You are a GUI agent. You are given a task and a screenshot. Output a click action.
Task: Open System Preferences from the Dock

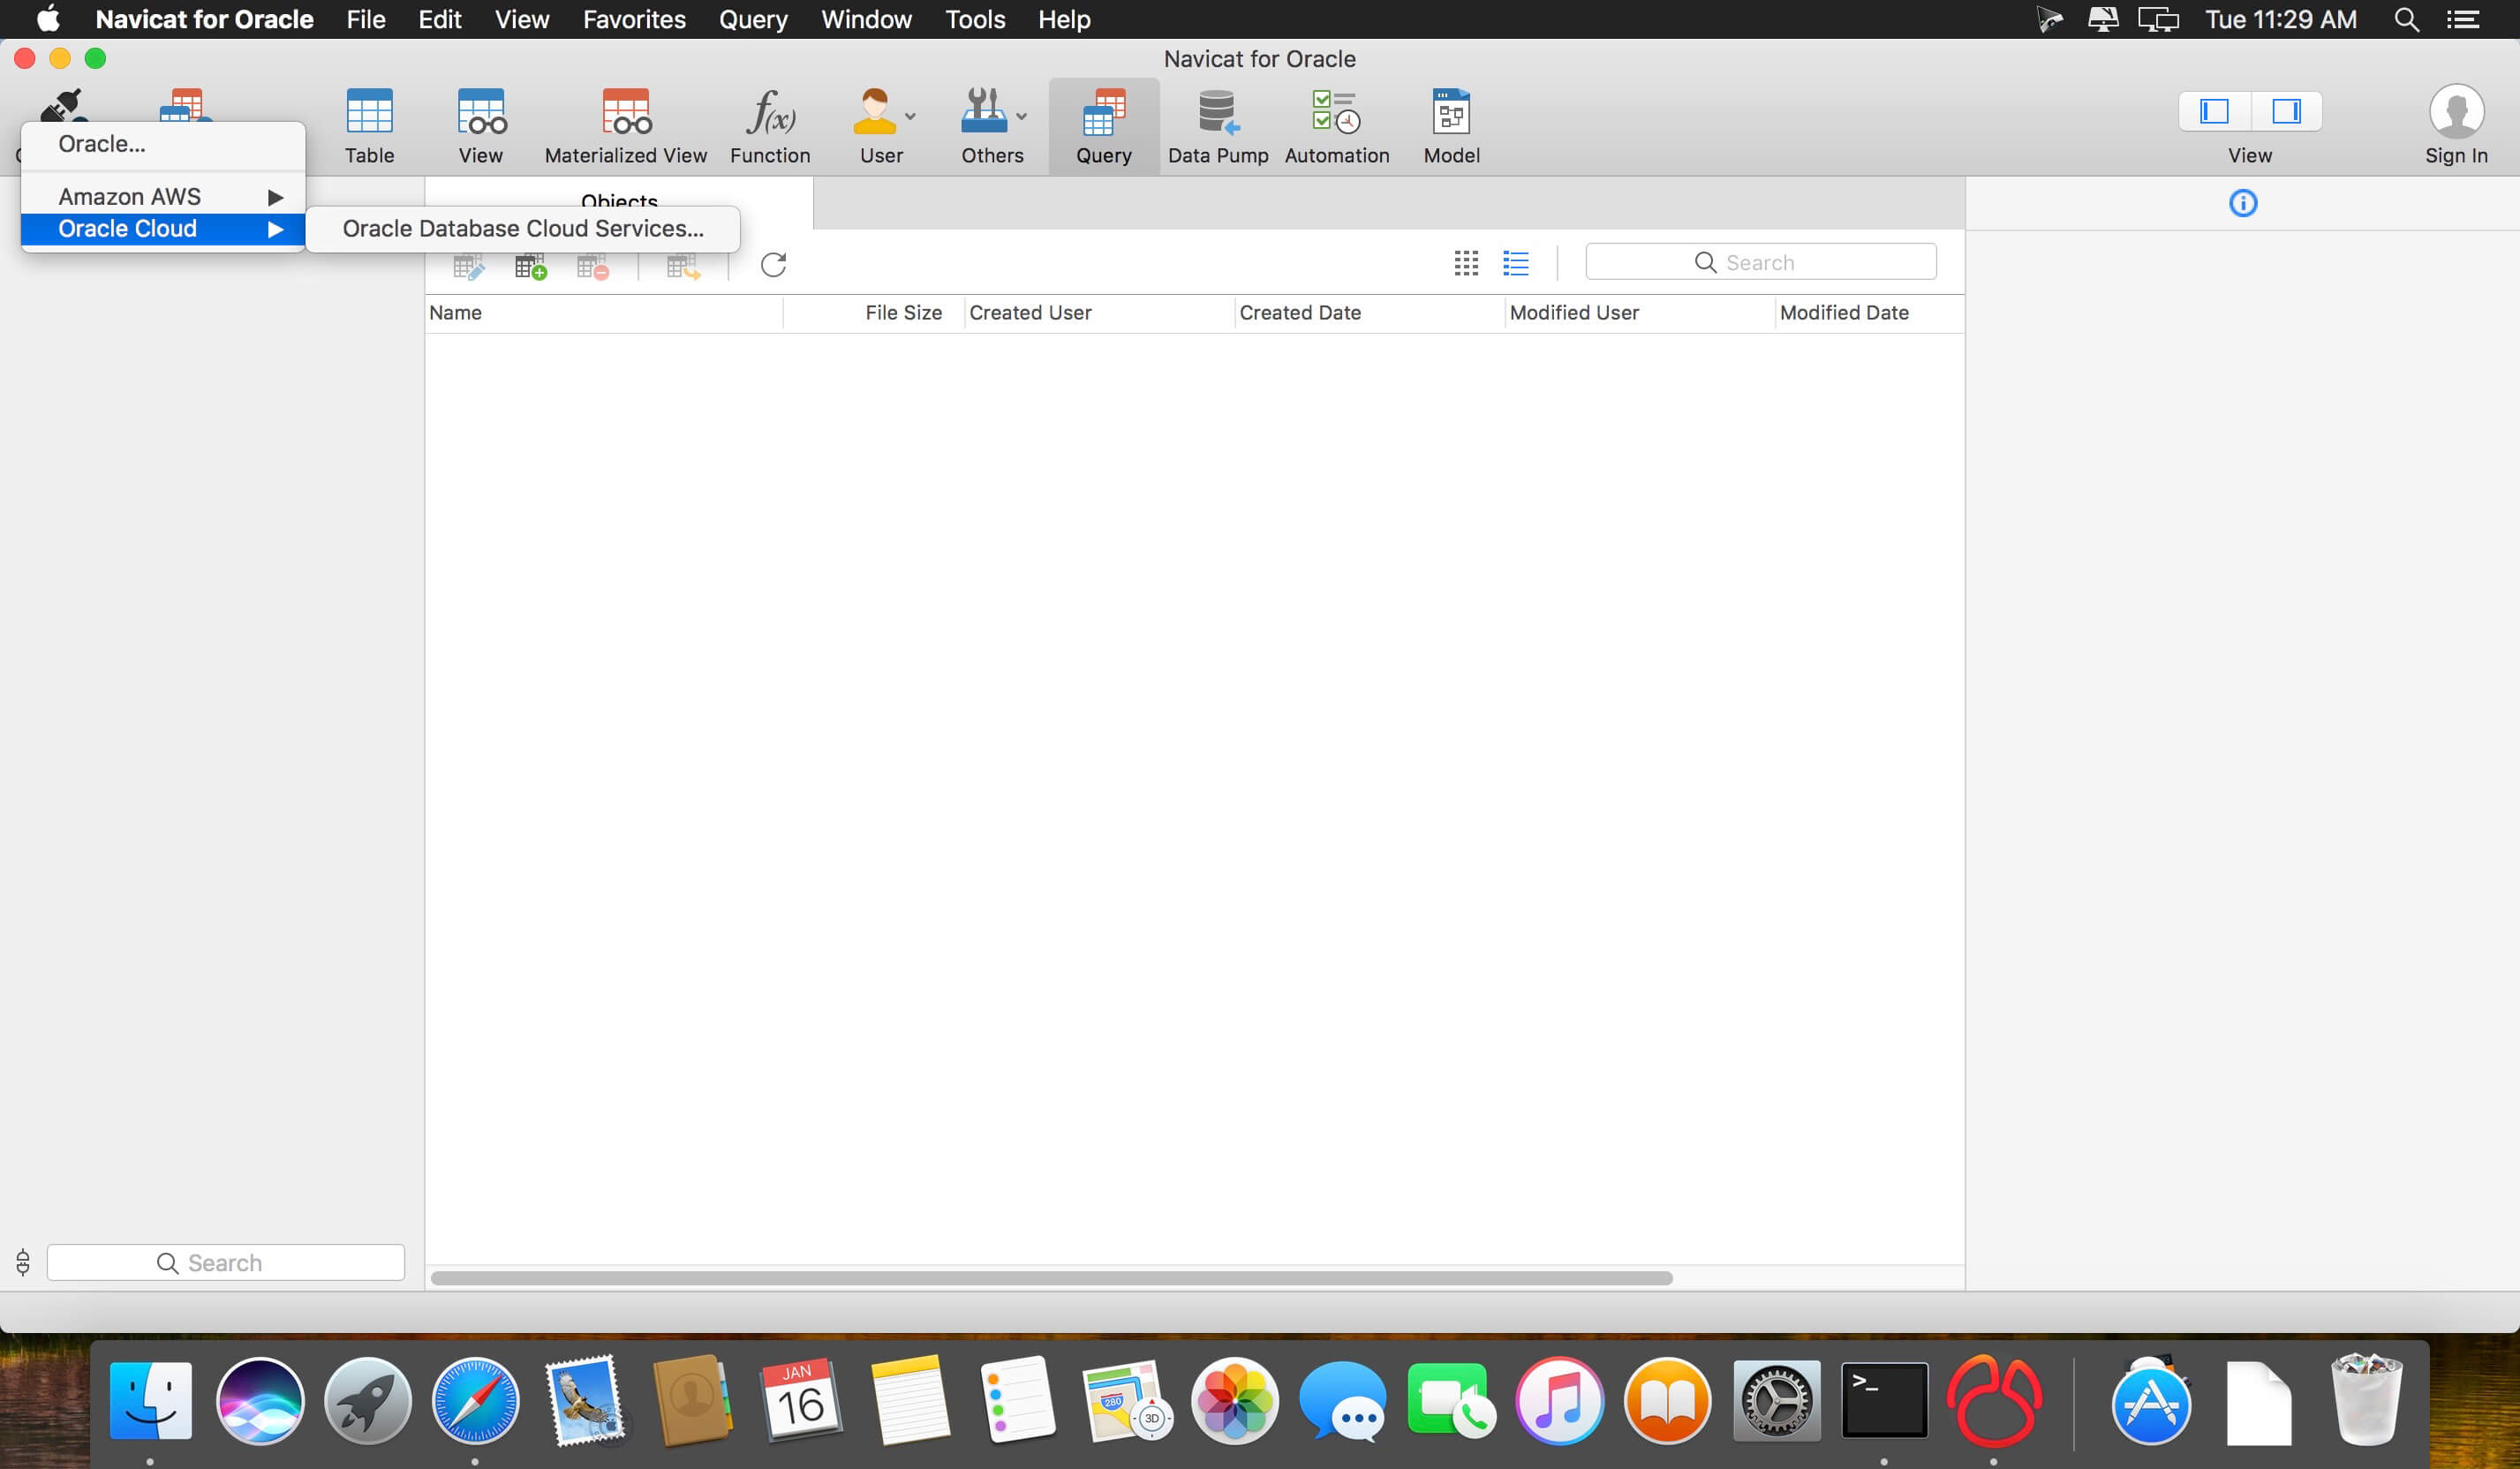coord(1776,1400)
